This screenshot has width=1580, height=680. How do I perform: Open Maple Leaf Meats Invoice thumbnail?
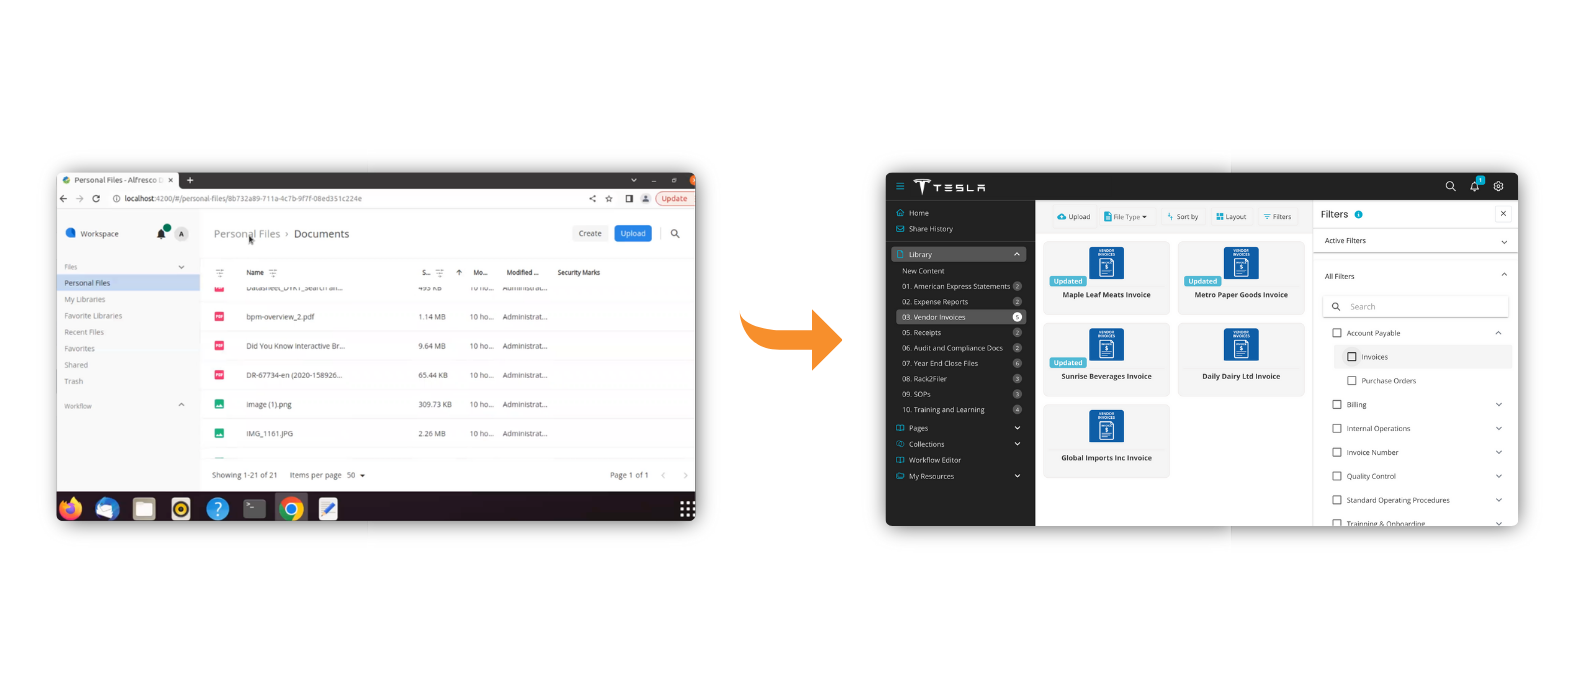(1106, 264)
